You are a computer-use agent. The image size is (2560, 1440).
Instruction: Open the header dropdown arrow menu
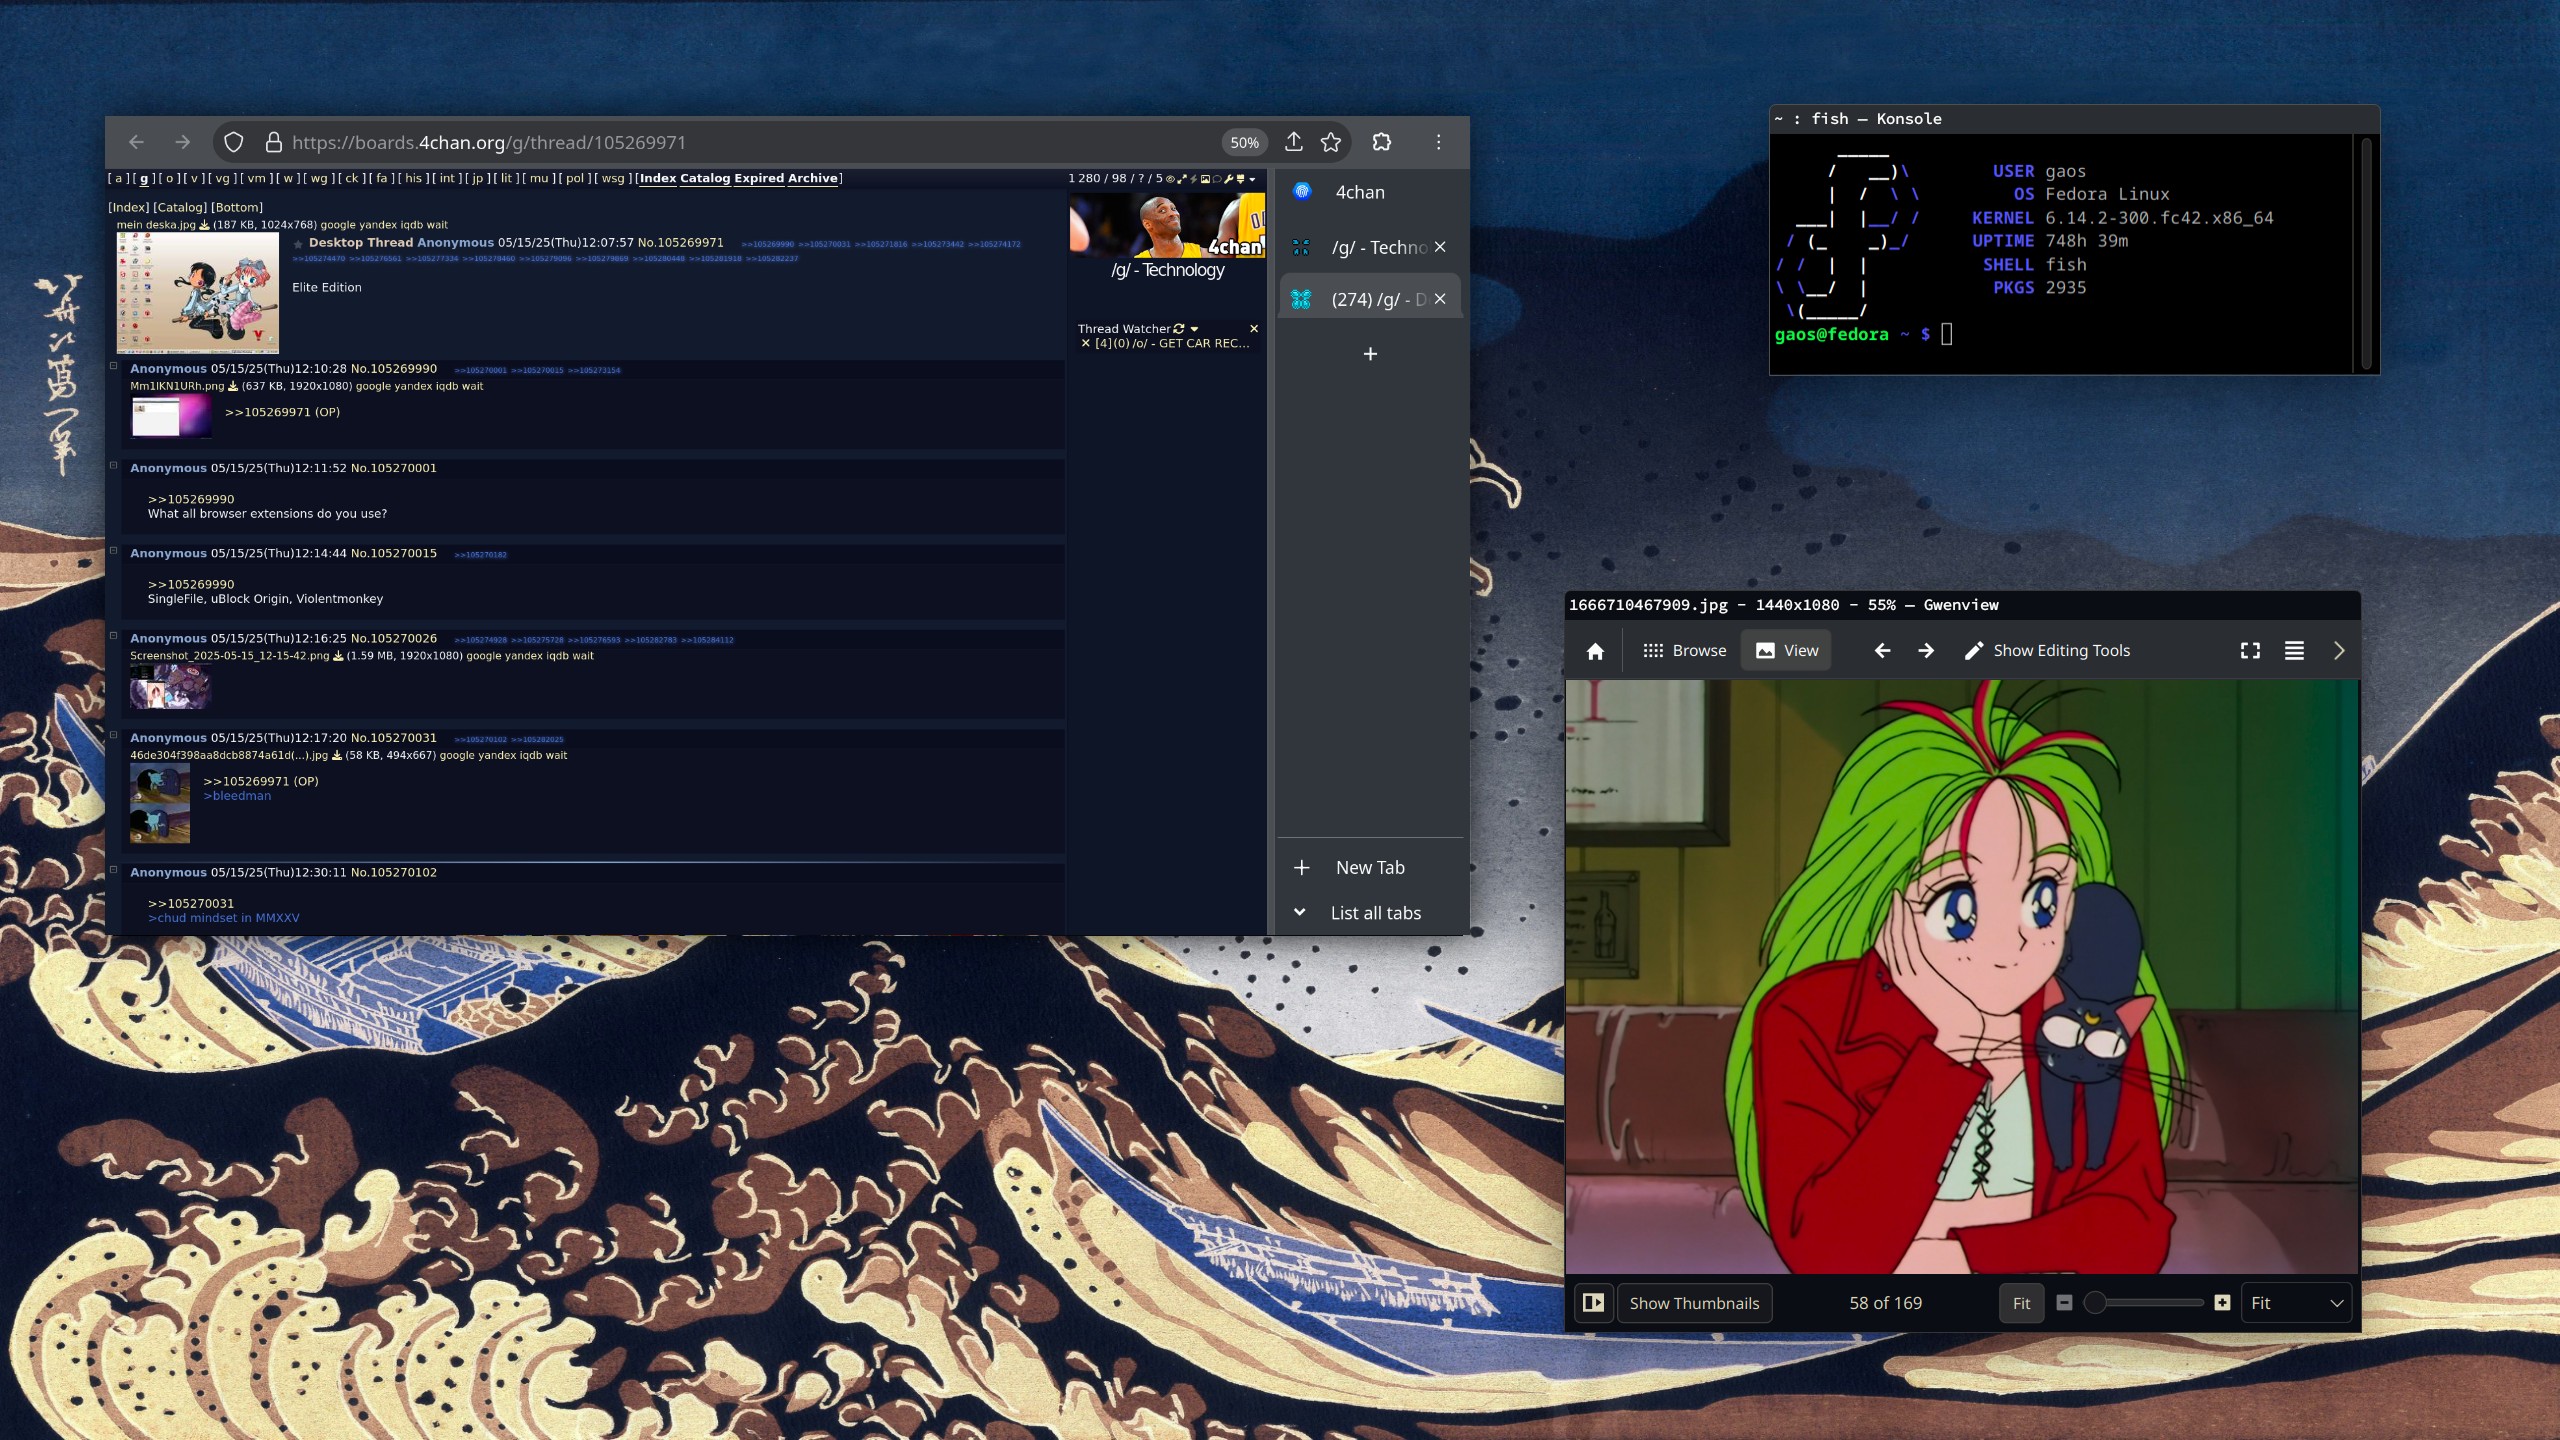[1252, 180]
